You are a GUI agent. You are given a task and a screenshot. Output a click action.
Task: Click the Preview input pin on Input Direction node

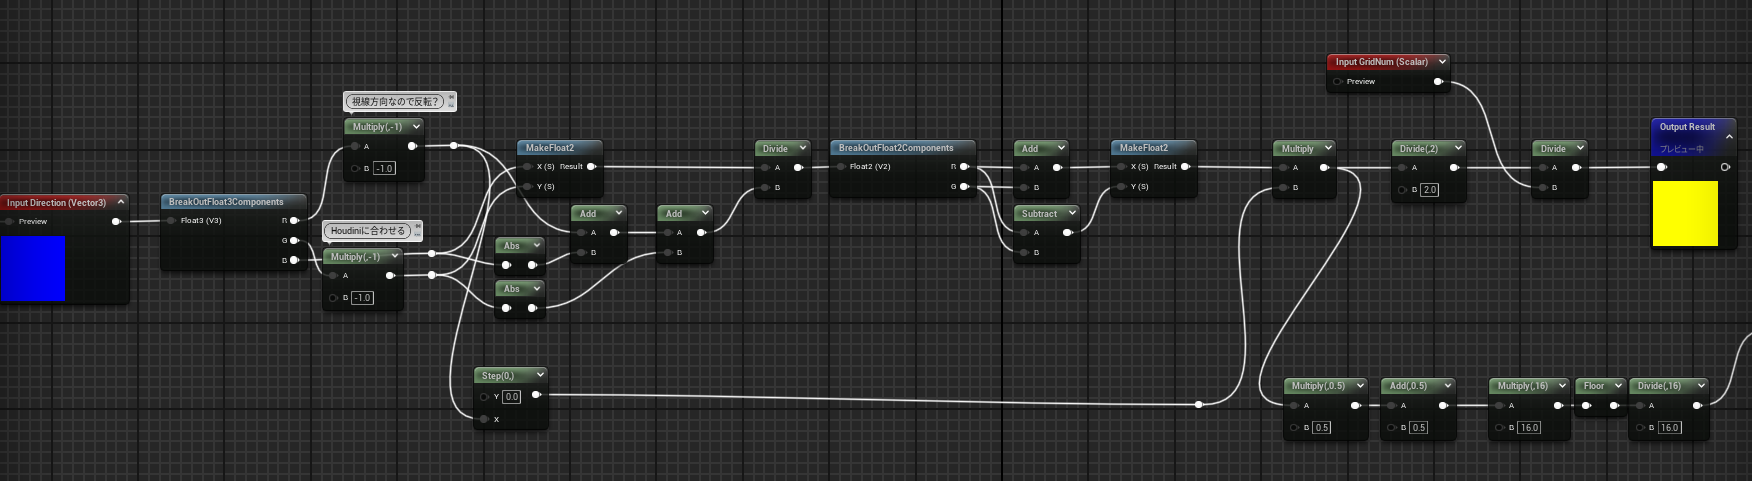[x=9, y=221]
